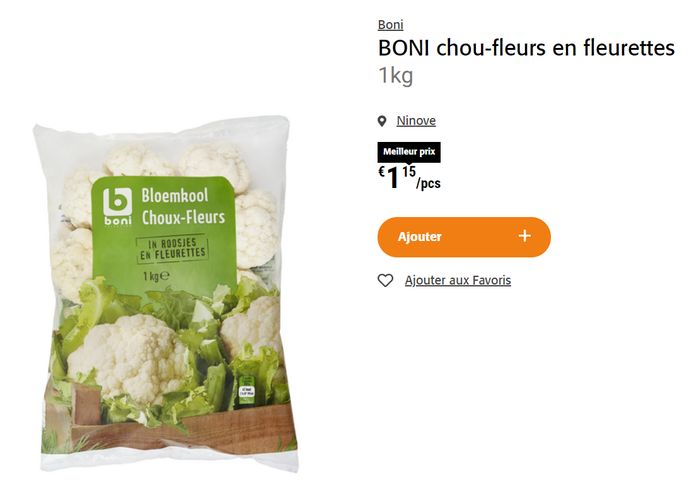Select Ajouter aux Favoris link

click(x=458, y=280)
